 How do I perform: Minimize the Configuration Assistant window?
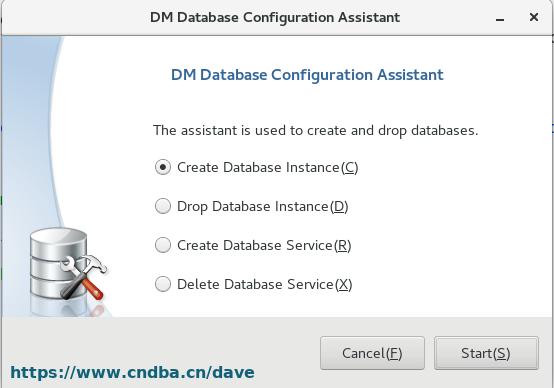pos(500,19)
